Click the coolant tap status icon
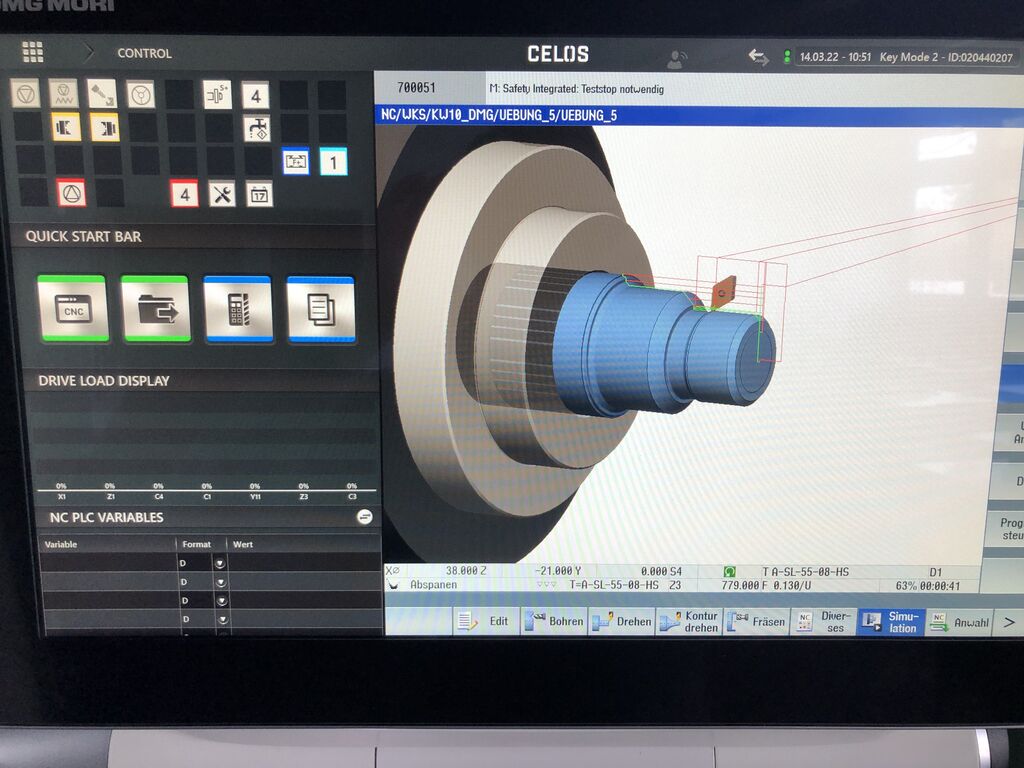The height and width of the screenshot is (768, 1024). pos(257,129)
